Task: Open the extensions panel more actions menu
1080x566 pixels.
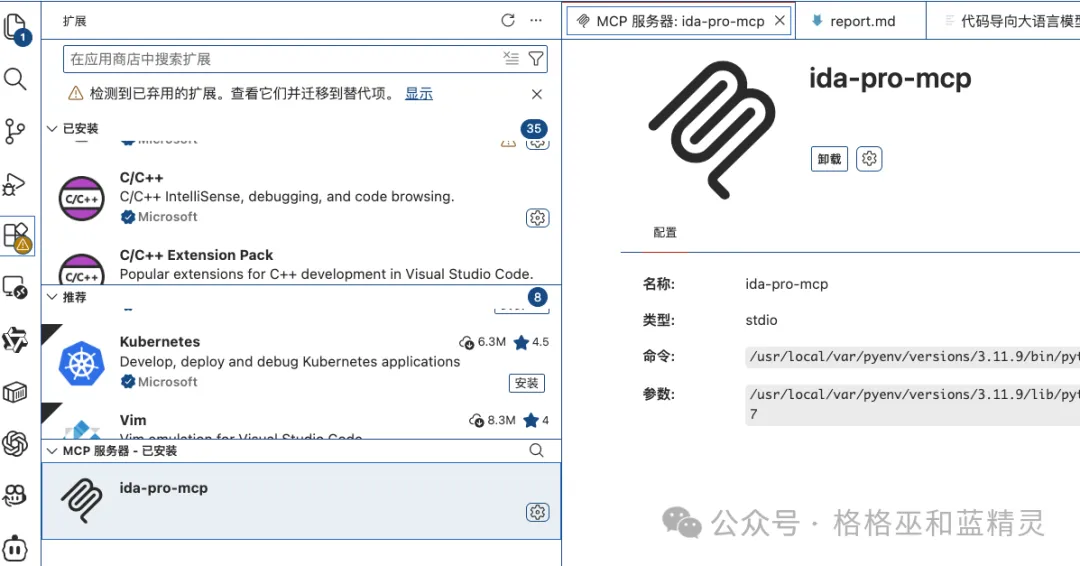Action: tap(536, 21)
